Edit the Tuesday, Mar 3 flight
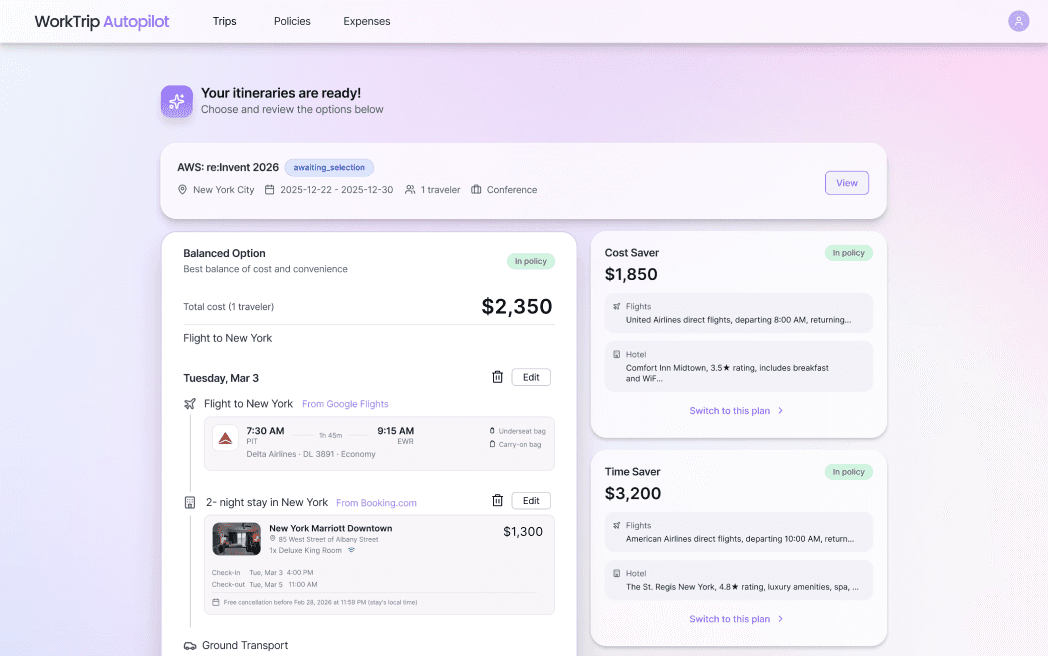 coord(531,377)
